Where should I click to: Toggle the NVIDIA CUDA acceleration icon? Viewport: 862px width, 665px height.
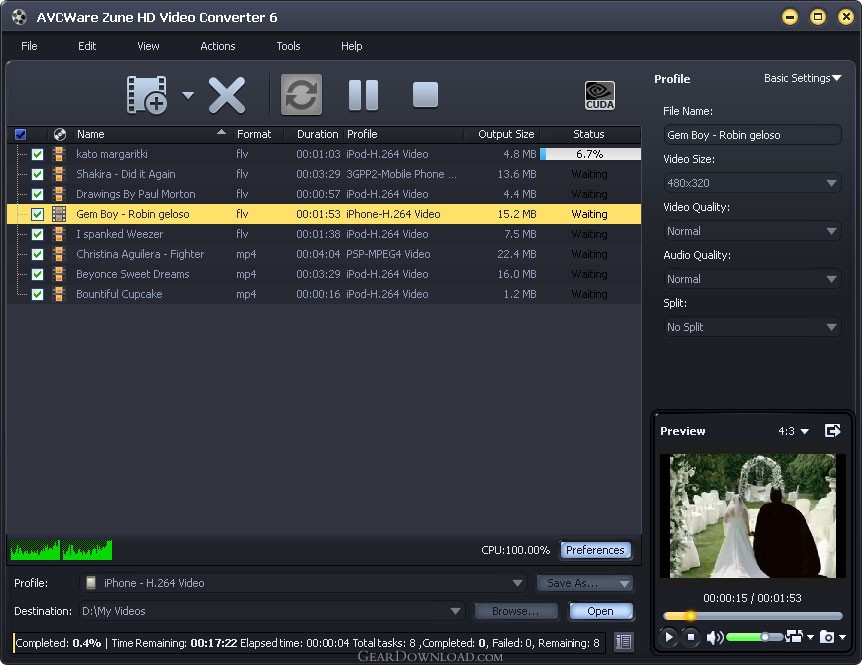tap(600, 96)
